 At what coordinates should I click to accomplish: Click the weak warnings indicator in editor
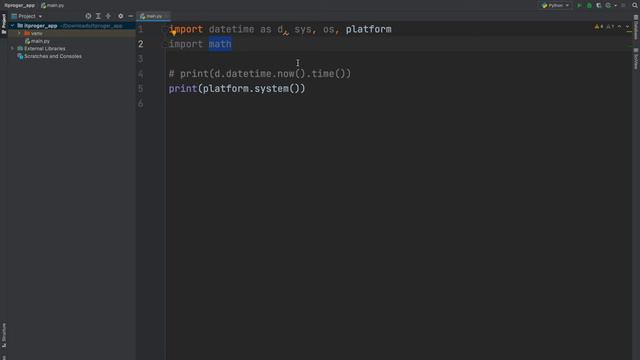610,27
